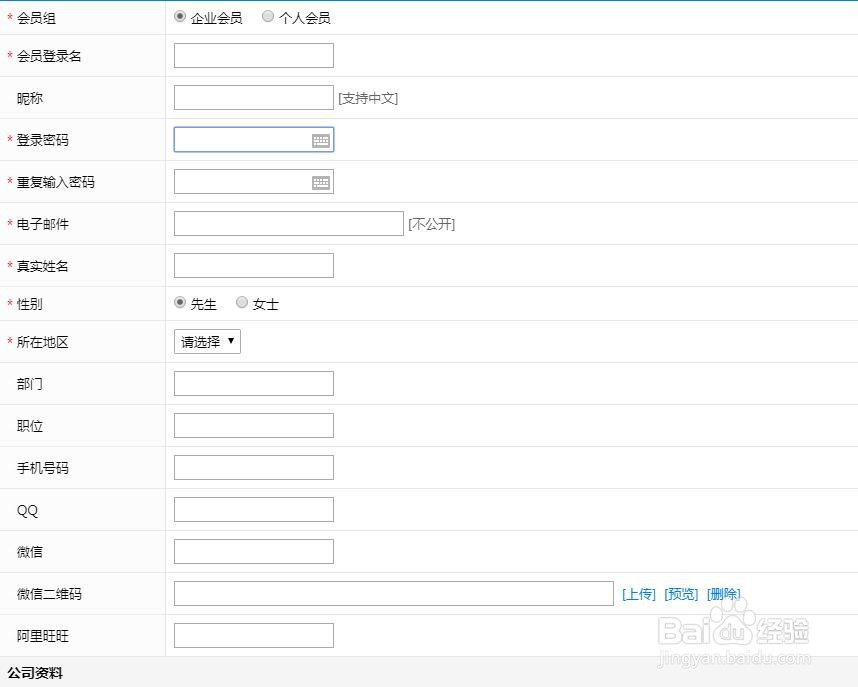The image size is (858, 687).
Task: Click keyboard icon in 重复输入密码 field
Action: [x=320, y=183]
